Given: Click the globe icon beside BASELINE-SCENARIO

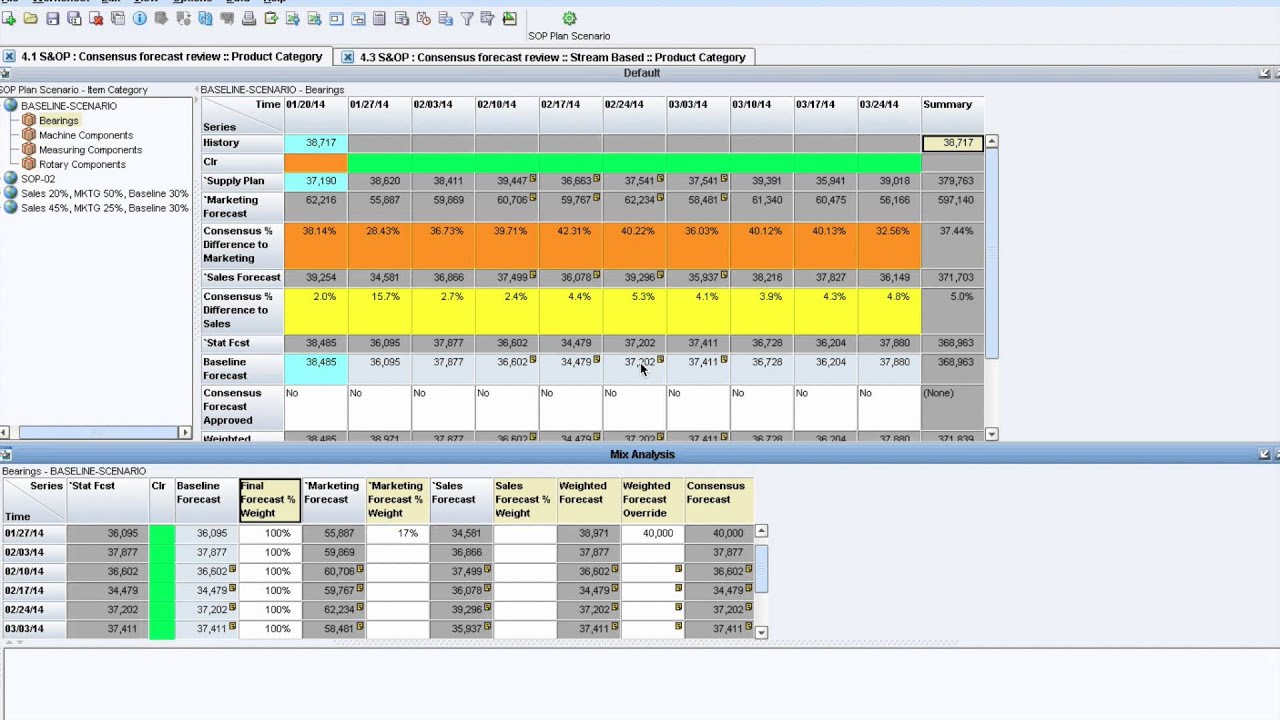Looking at the screenshot, I should point(10,106).
